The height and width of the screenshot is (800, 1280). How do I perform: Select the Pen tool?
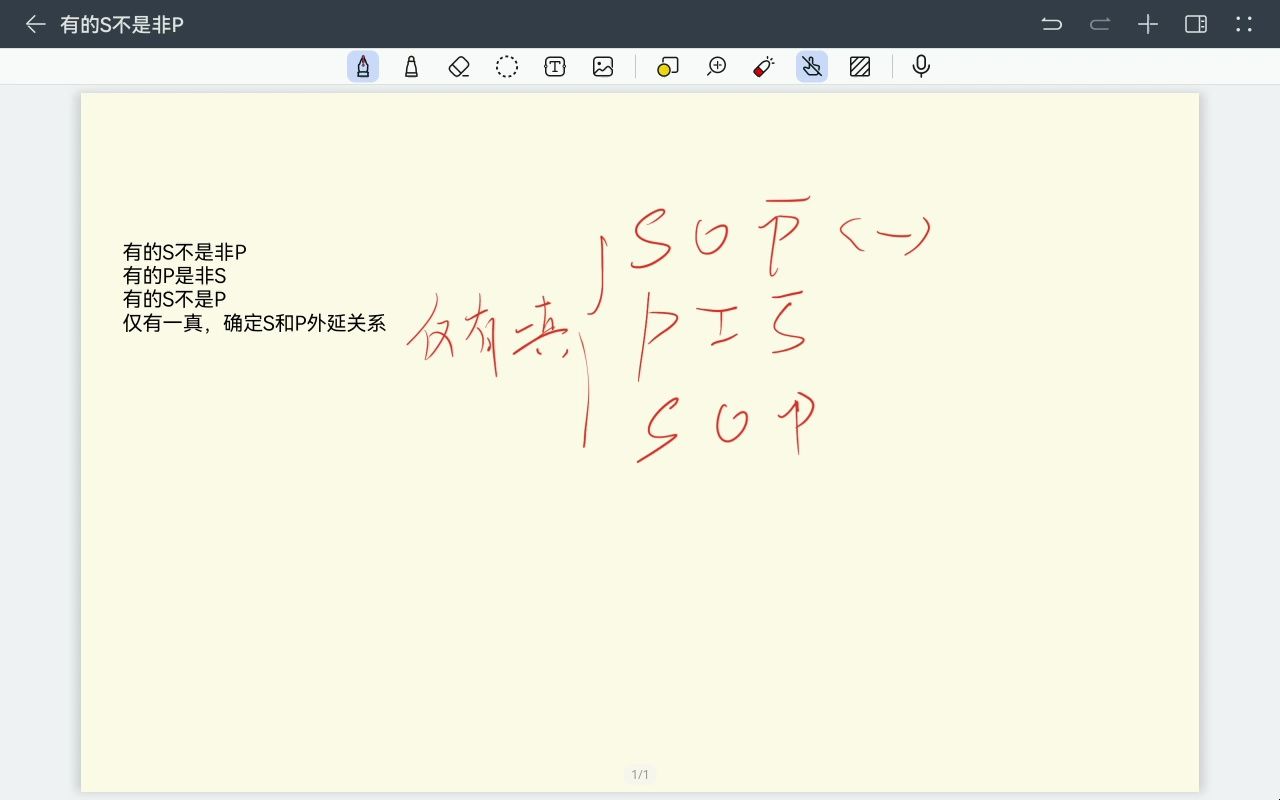[363, 66]
